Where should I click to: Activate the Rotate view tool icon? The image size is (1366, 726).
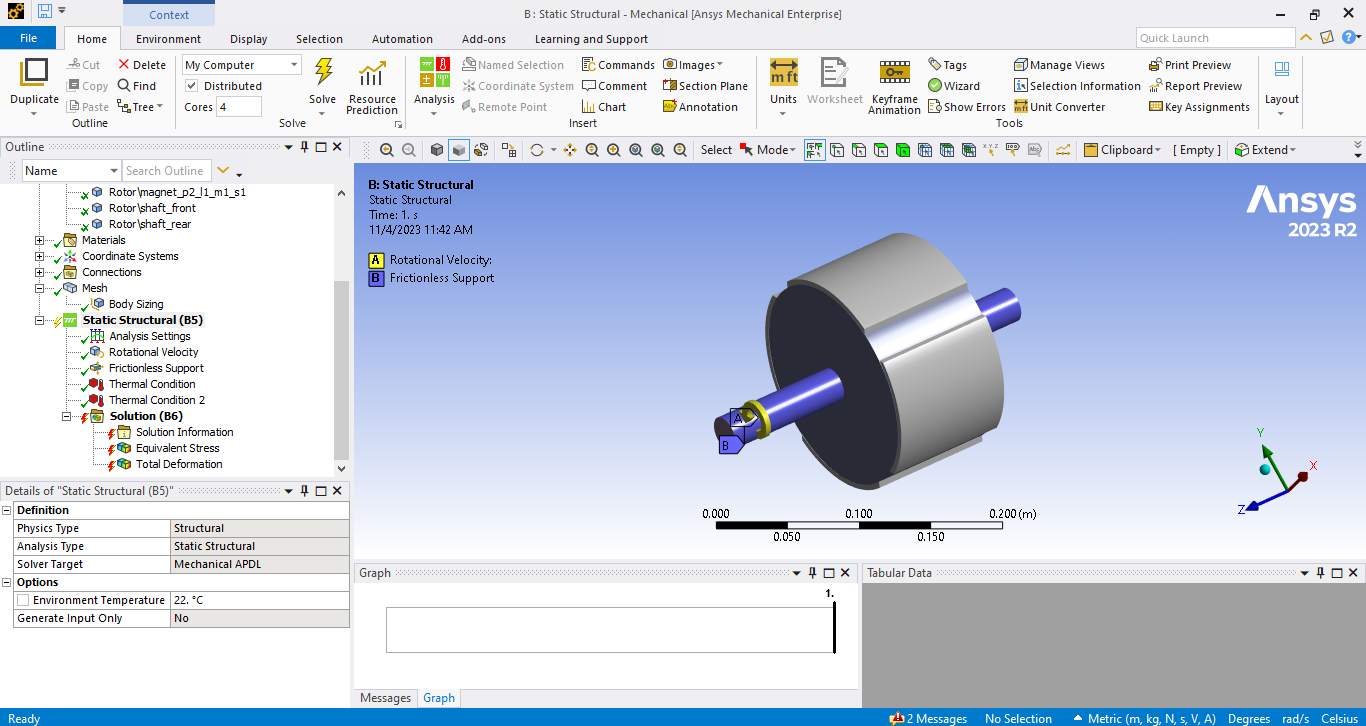(x=537, y=150)
